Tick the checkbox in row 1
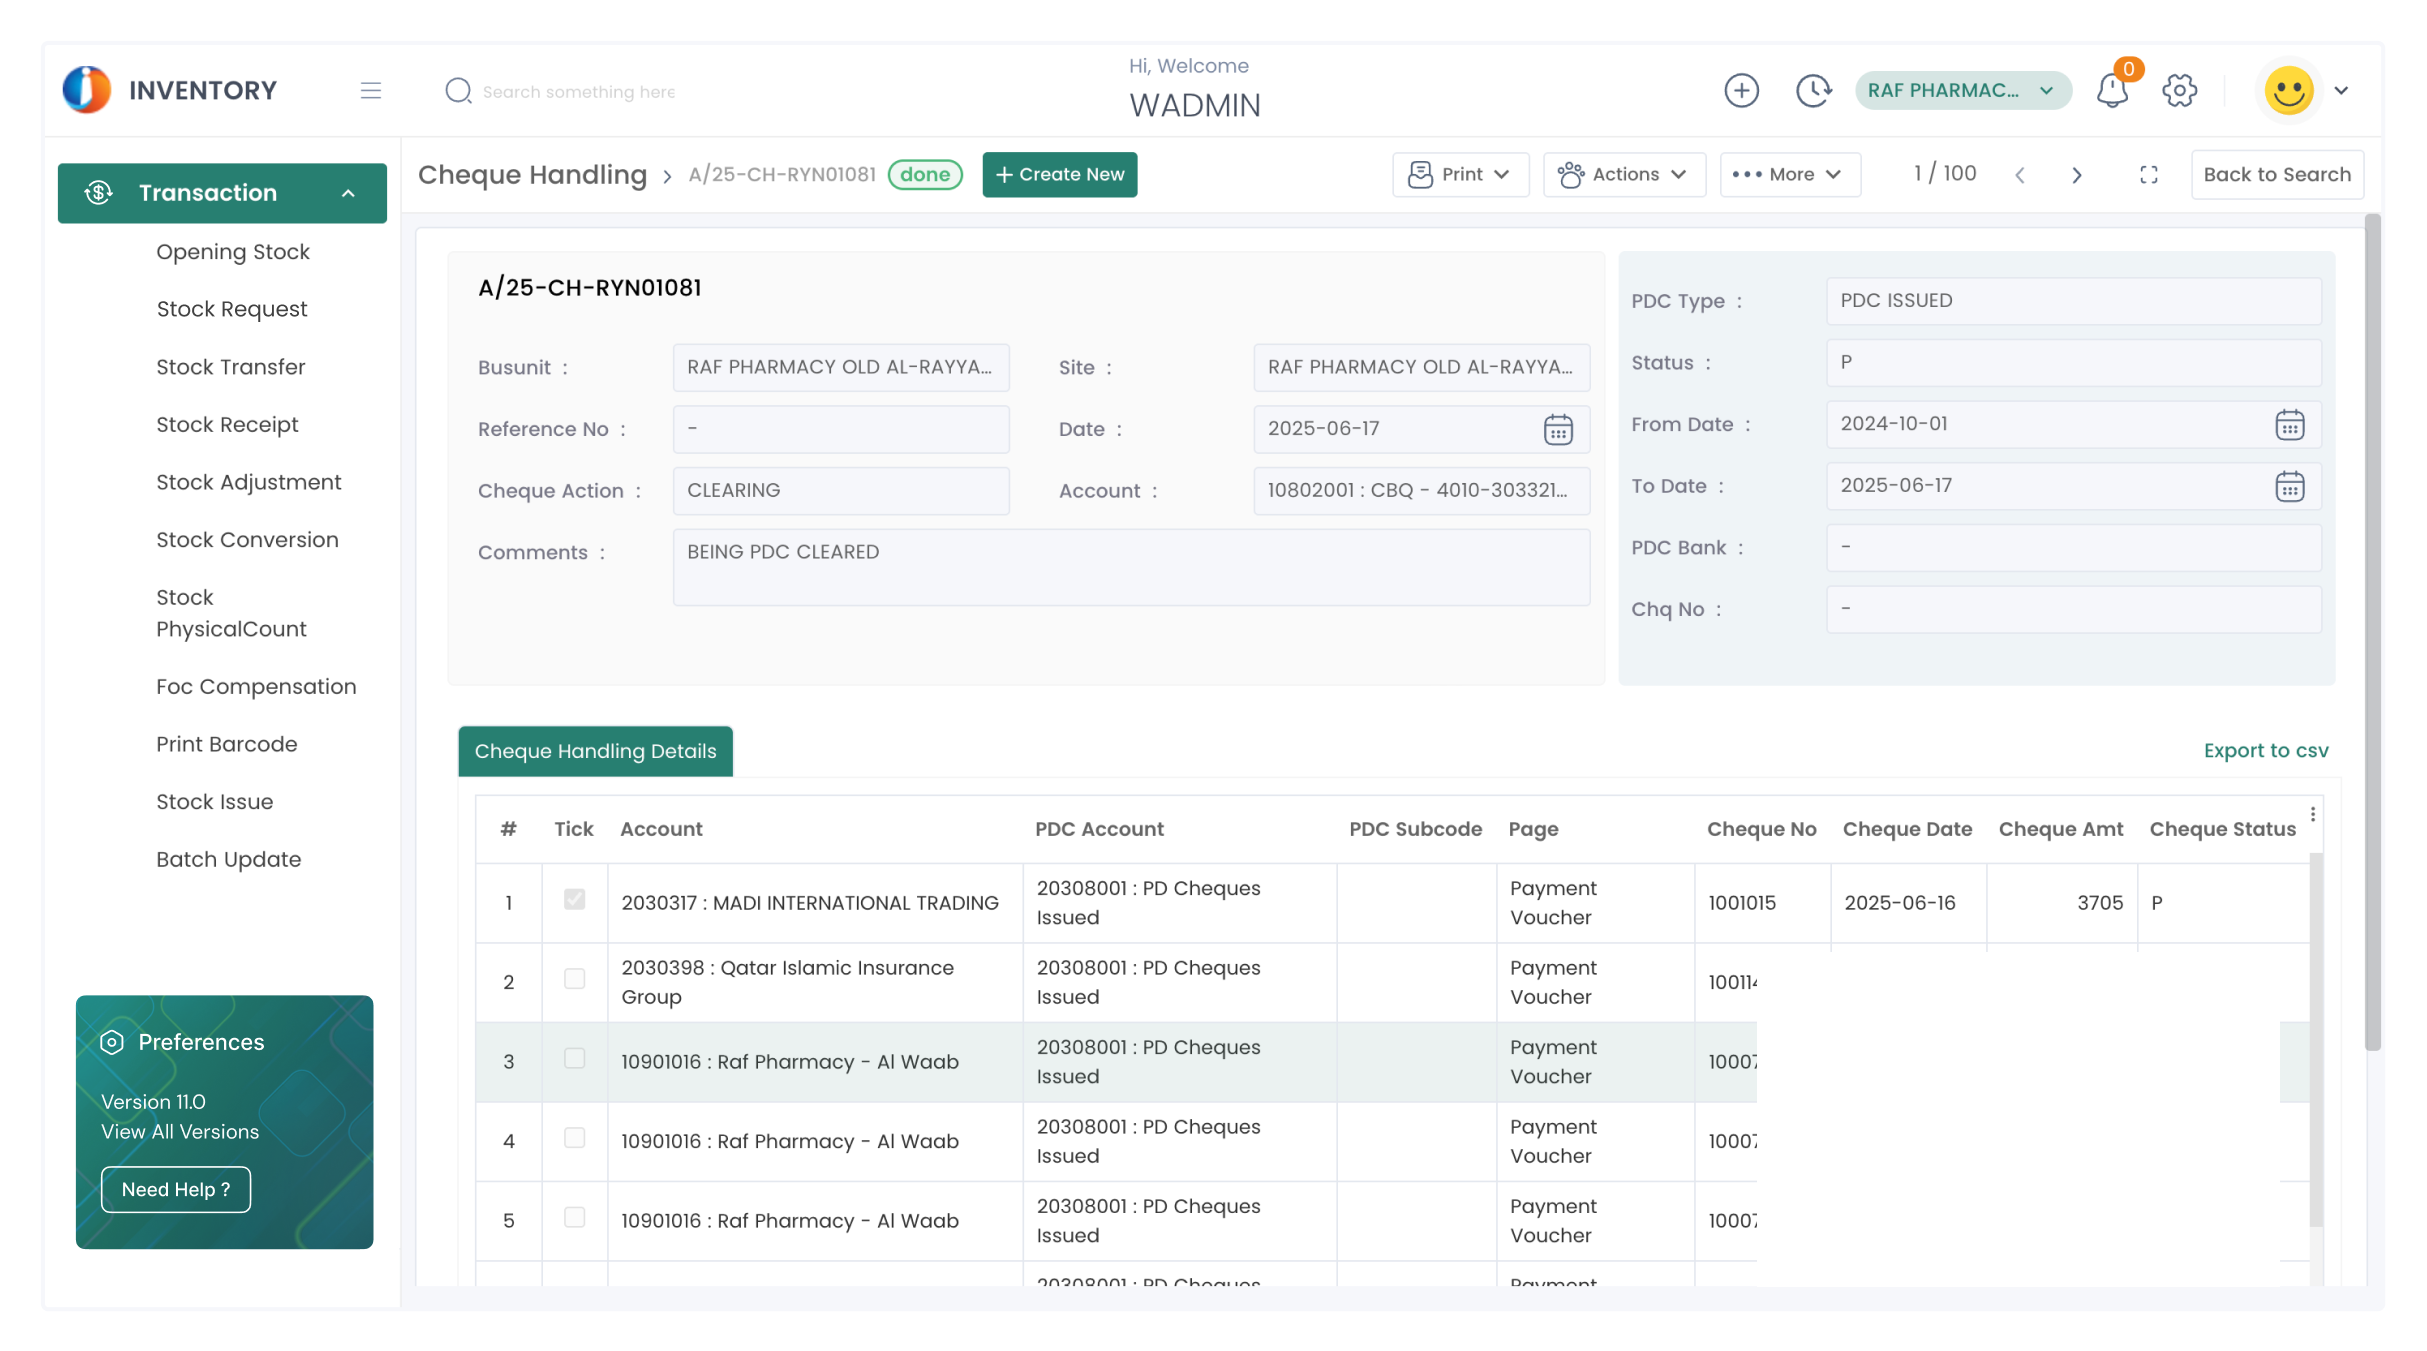 574,899
